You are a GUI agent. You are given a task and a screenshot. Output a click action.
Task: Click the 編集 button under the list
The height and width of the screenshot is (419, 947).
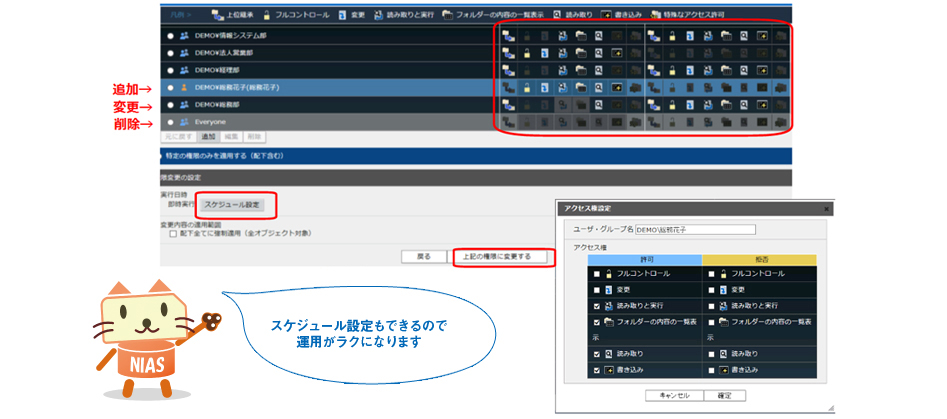click(x=231, y=137)
